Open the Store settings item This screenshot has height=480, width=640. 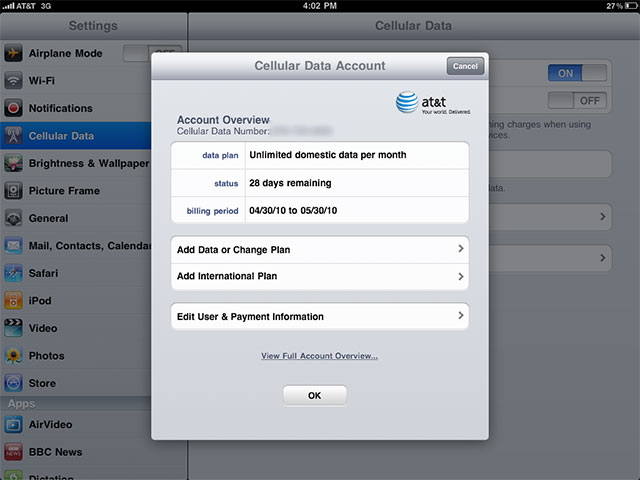(x=42, y=383)
